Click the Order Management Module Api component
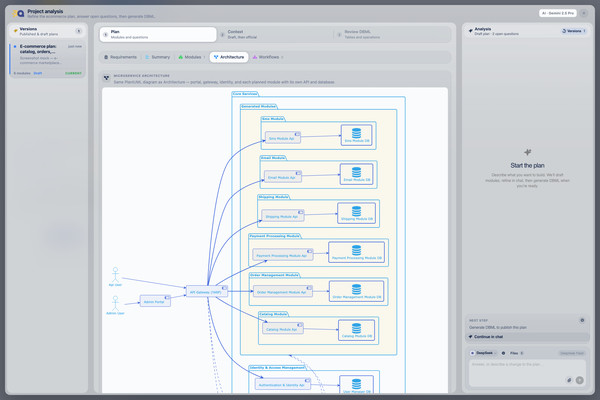This screenshot has width=600, height=400. point(283,291)
